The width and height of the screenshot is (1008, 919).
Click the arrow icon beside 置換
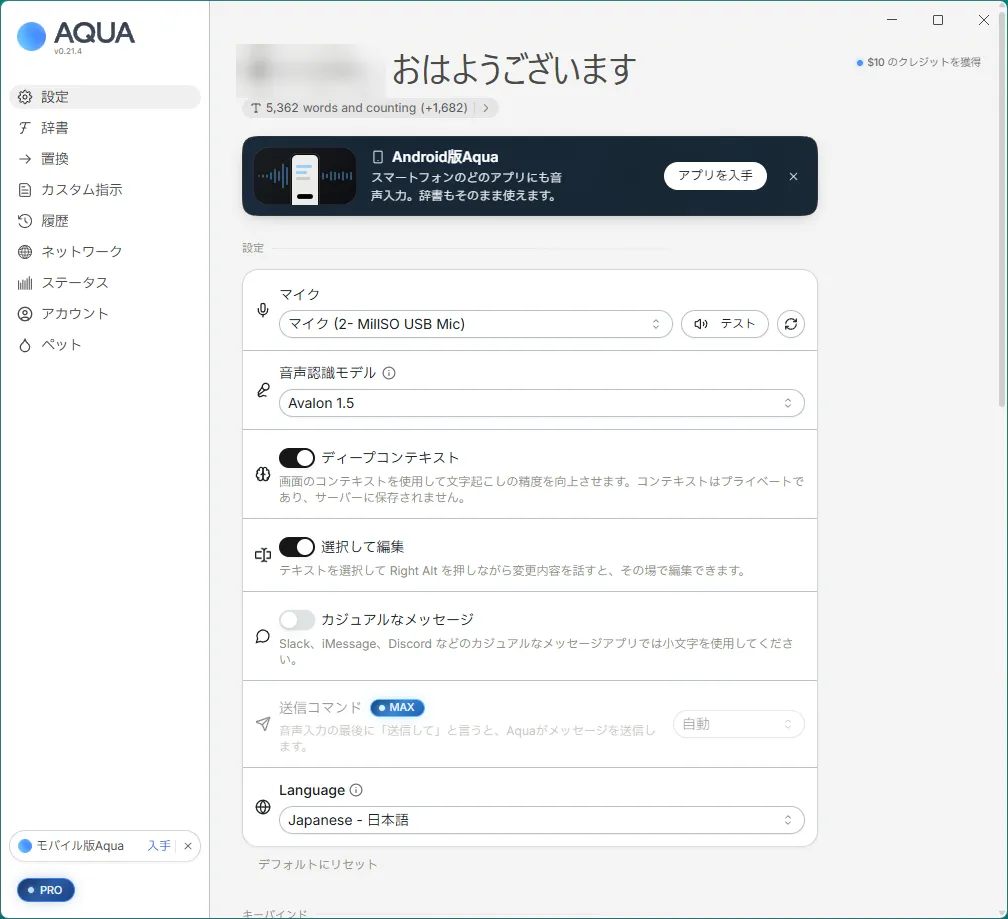24,159
